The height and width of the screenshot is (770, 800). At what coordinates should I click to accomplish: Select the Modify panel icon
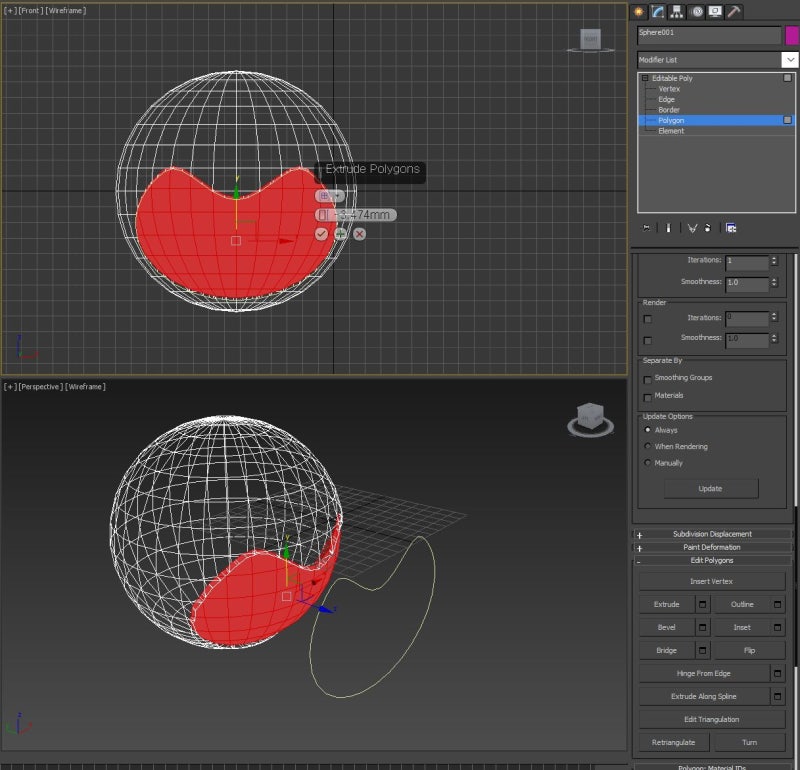click(x=658, y=11)
